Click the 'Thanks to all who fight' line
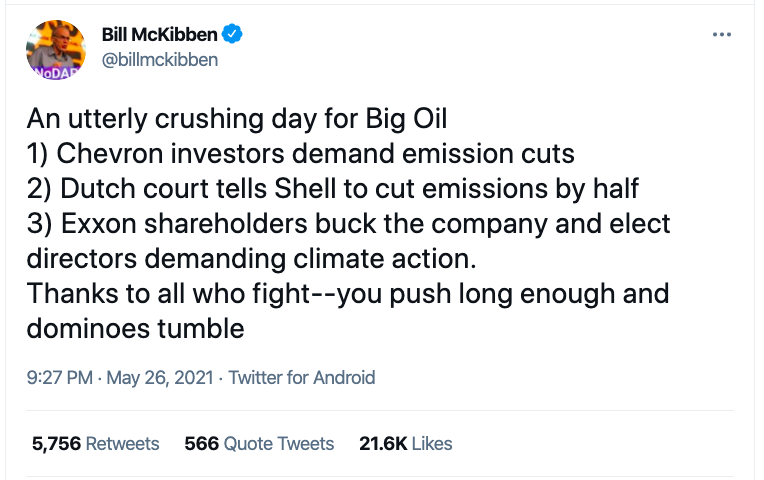764x480 pixels. click(348, 292)
